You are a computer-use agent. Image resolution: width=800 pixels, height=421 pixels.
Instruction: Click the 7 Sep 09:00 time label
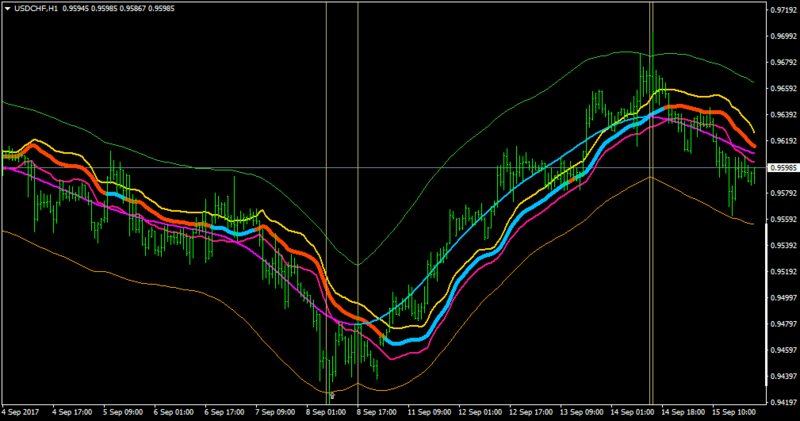(x=275, y=412)
